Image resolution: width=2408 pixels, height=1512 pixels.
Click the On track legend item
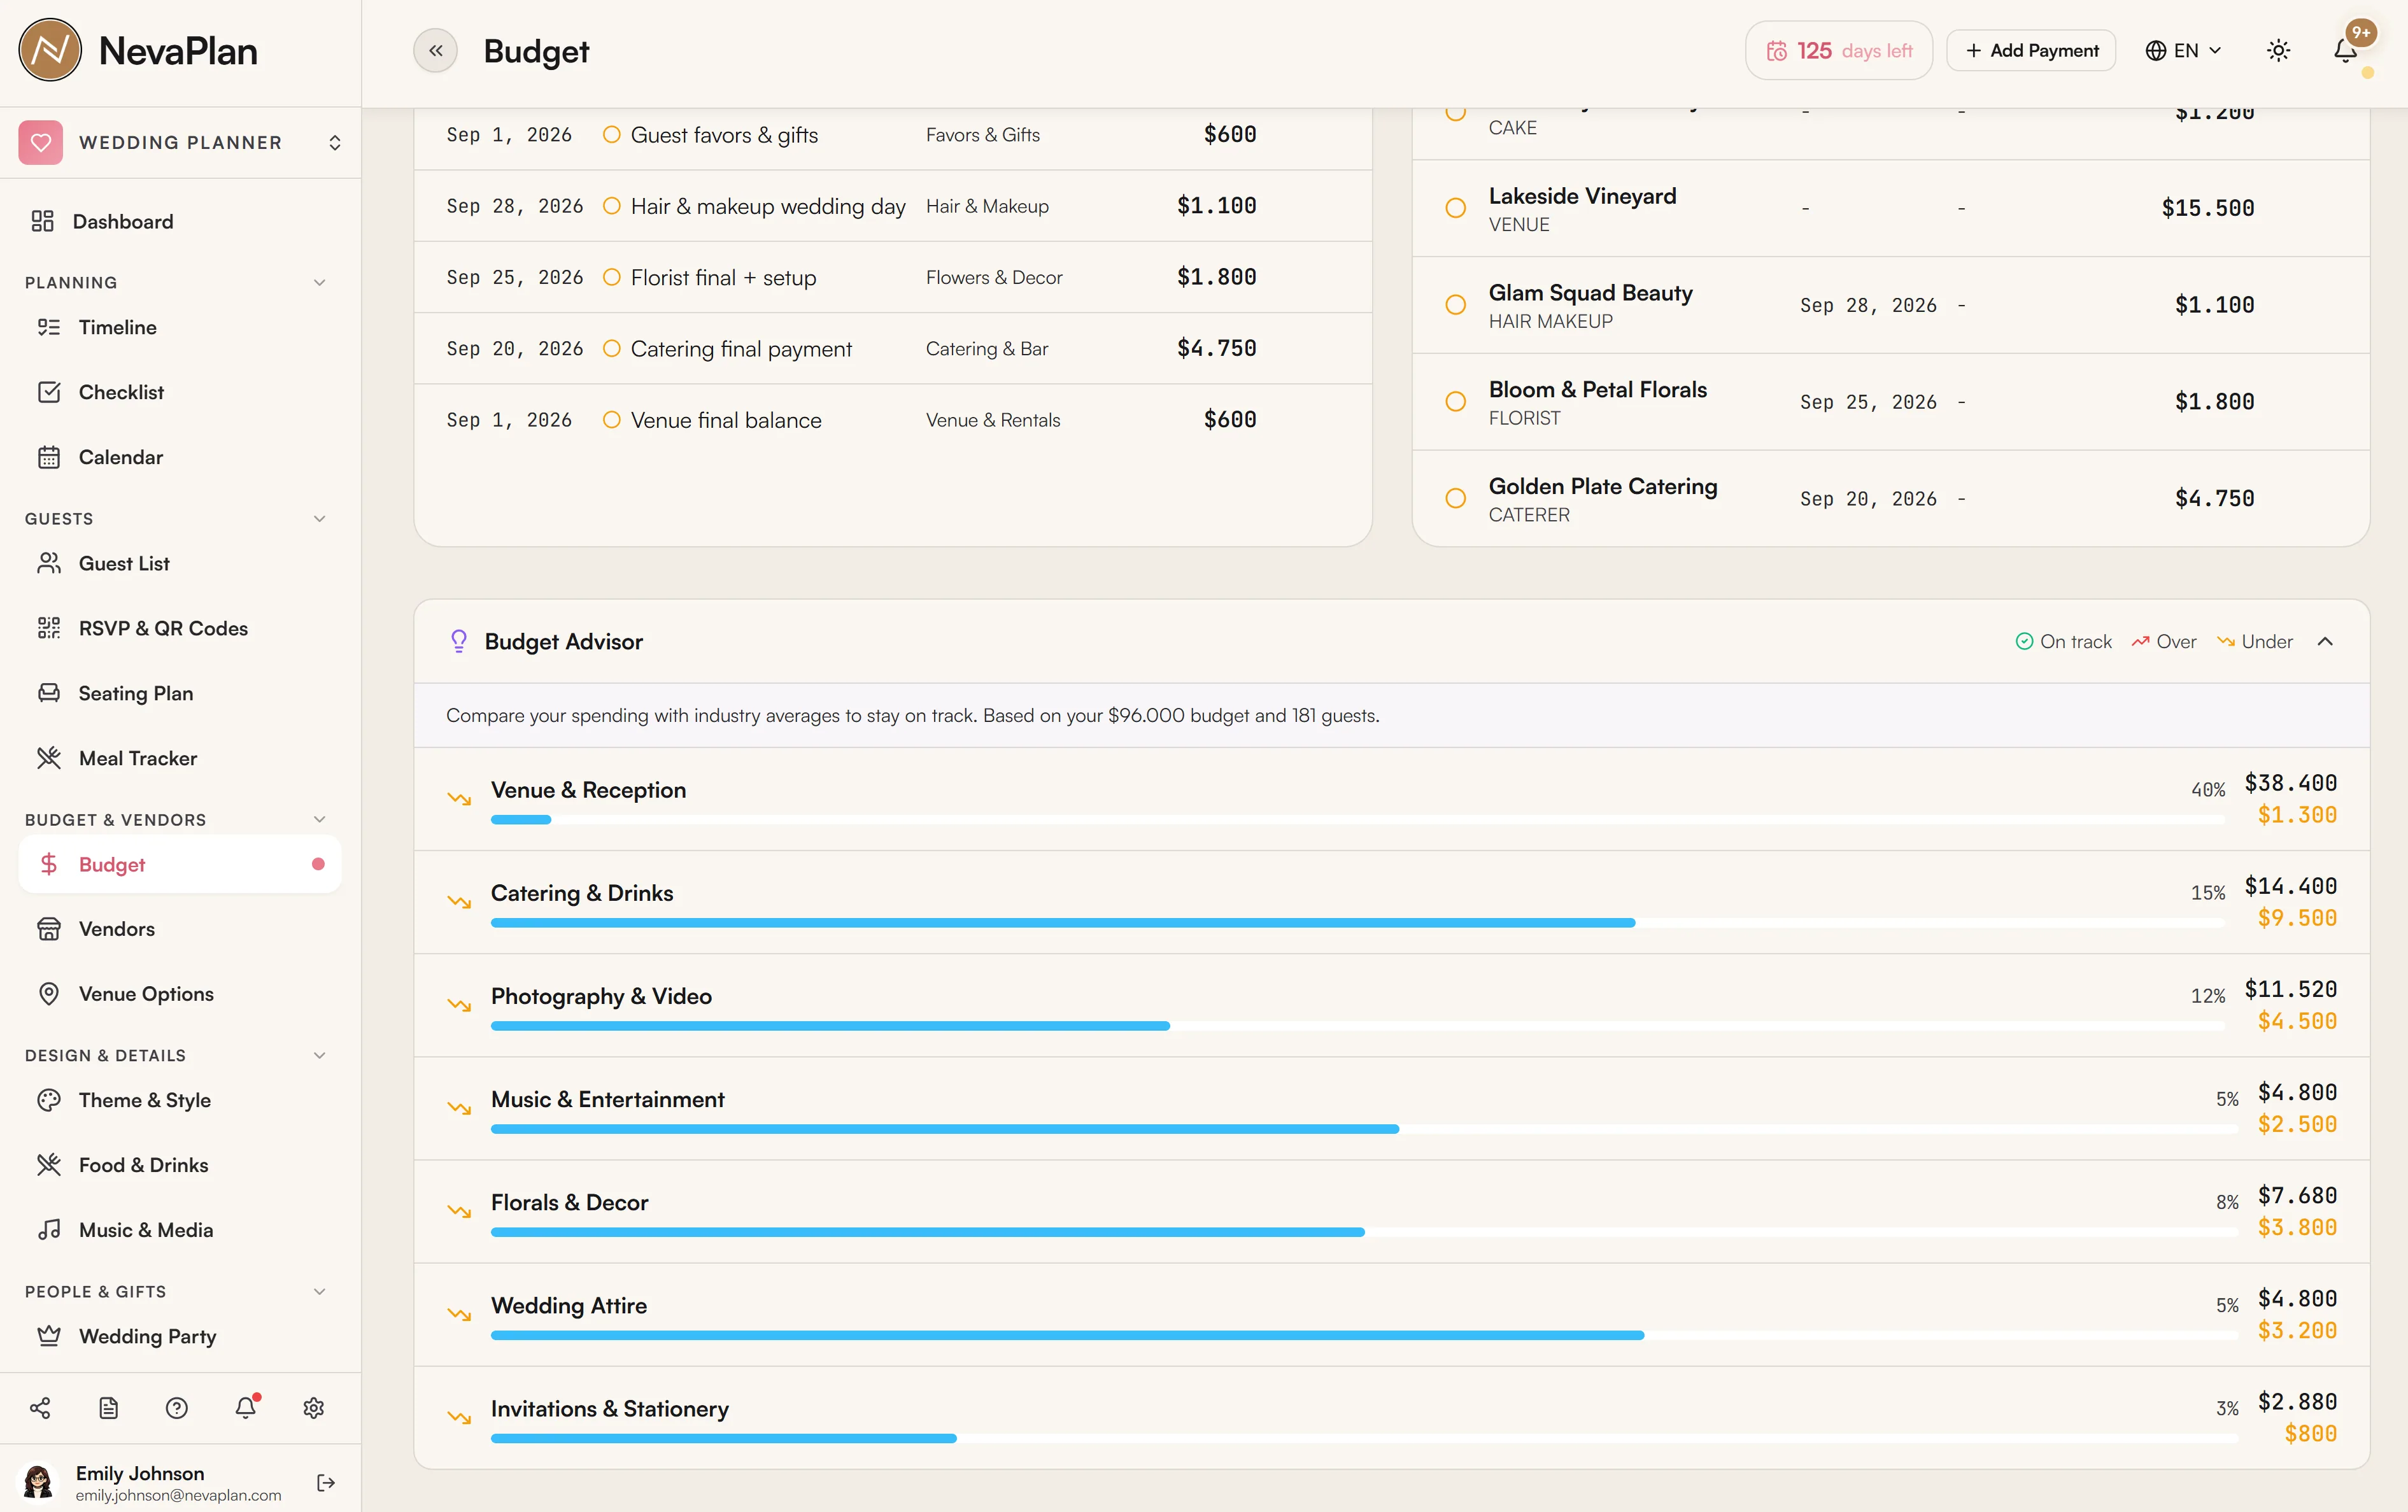click(x=2064, y=642)
